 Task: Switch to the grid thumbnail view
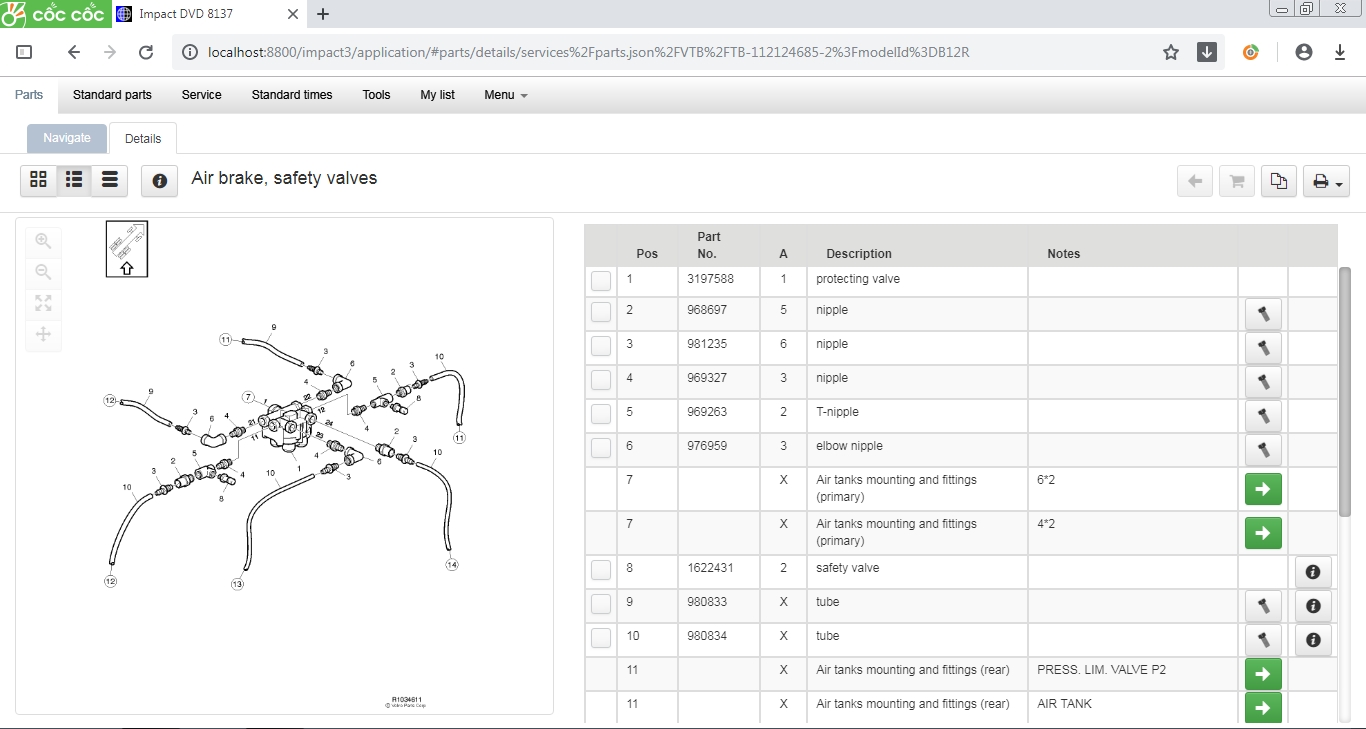[39, 180]
